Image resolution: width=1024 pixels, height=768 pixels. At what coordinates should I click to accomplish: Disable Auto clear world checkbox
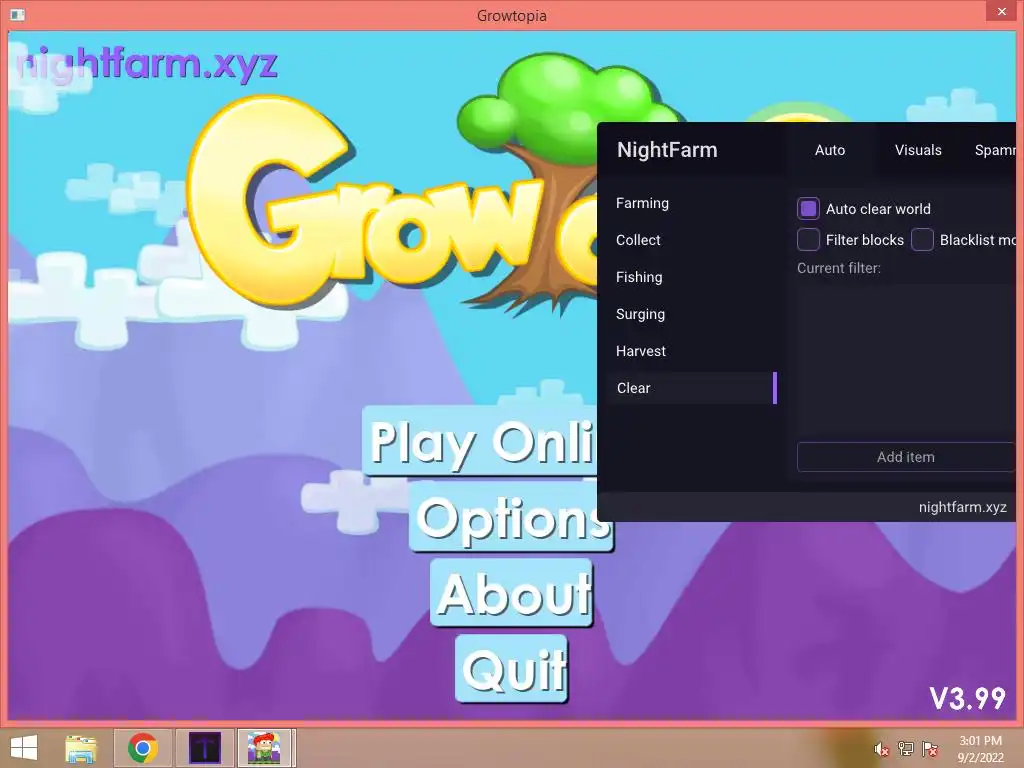(808, 209)
